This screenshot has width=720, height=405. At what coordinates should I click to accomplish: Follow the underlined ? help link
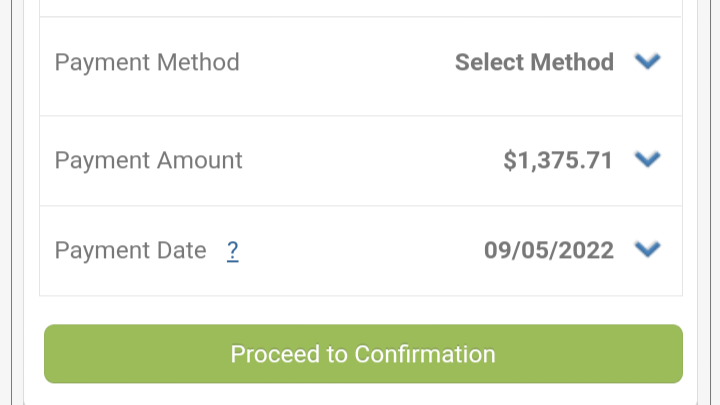coord(233,251)
